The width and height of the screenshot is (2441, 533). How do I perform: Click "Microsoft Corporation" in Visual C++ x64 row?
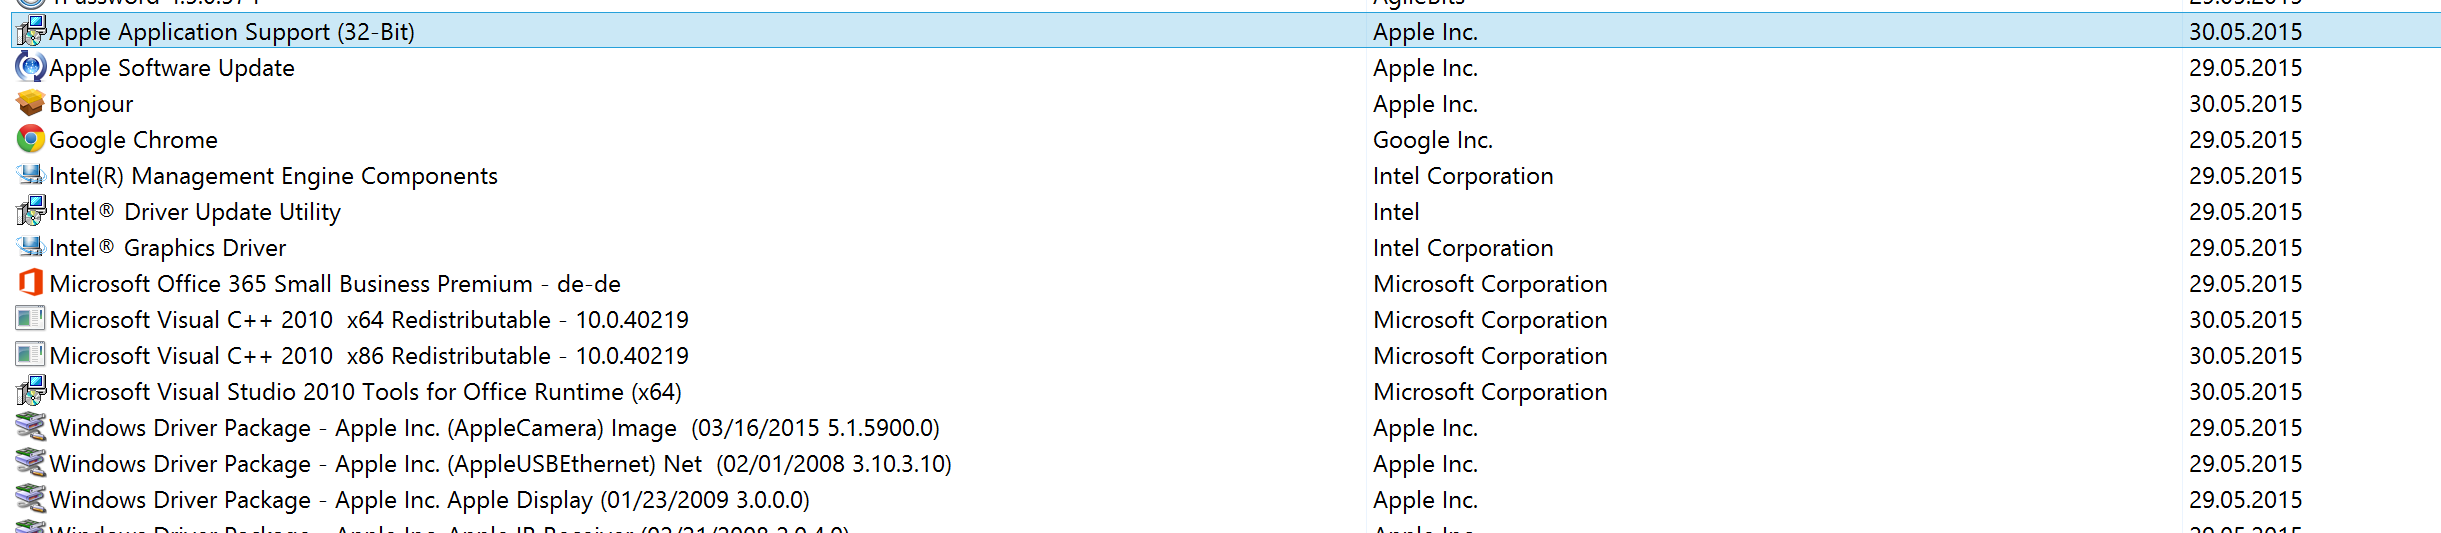pos(1490,320)
